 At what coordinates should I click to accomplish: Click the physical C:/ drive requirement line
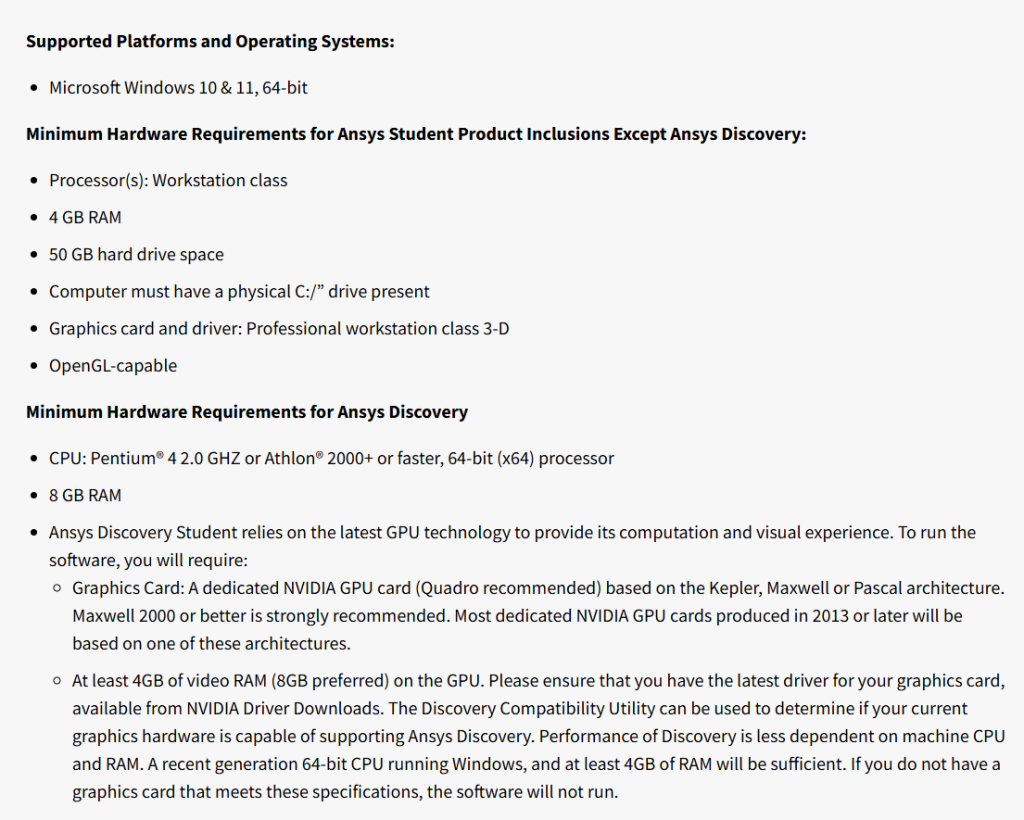pyautogui.click(x=239, y=292)
